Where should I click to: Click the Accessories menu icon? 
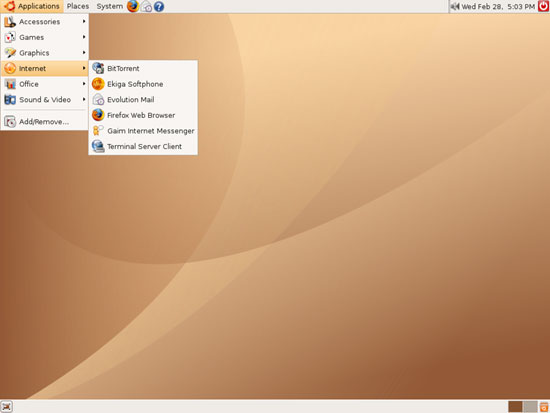click(x=10, y=22)
